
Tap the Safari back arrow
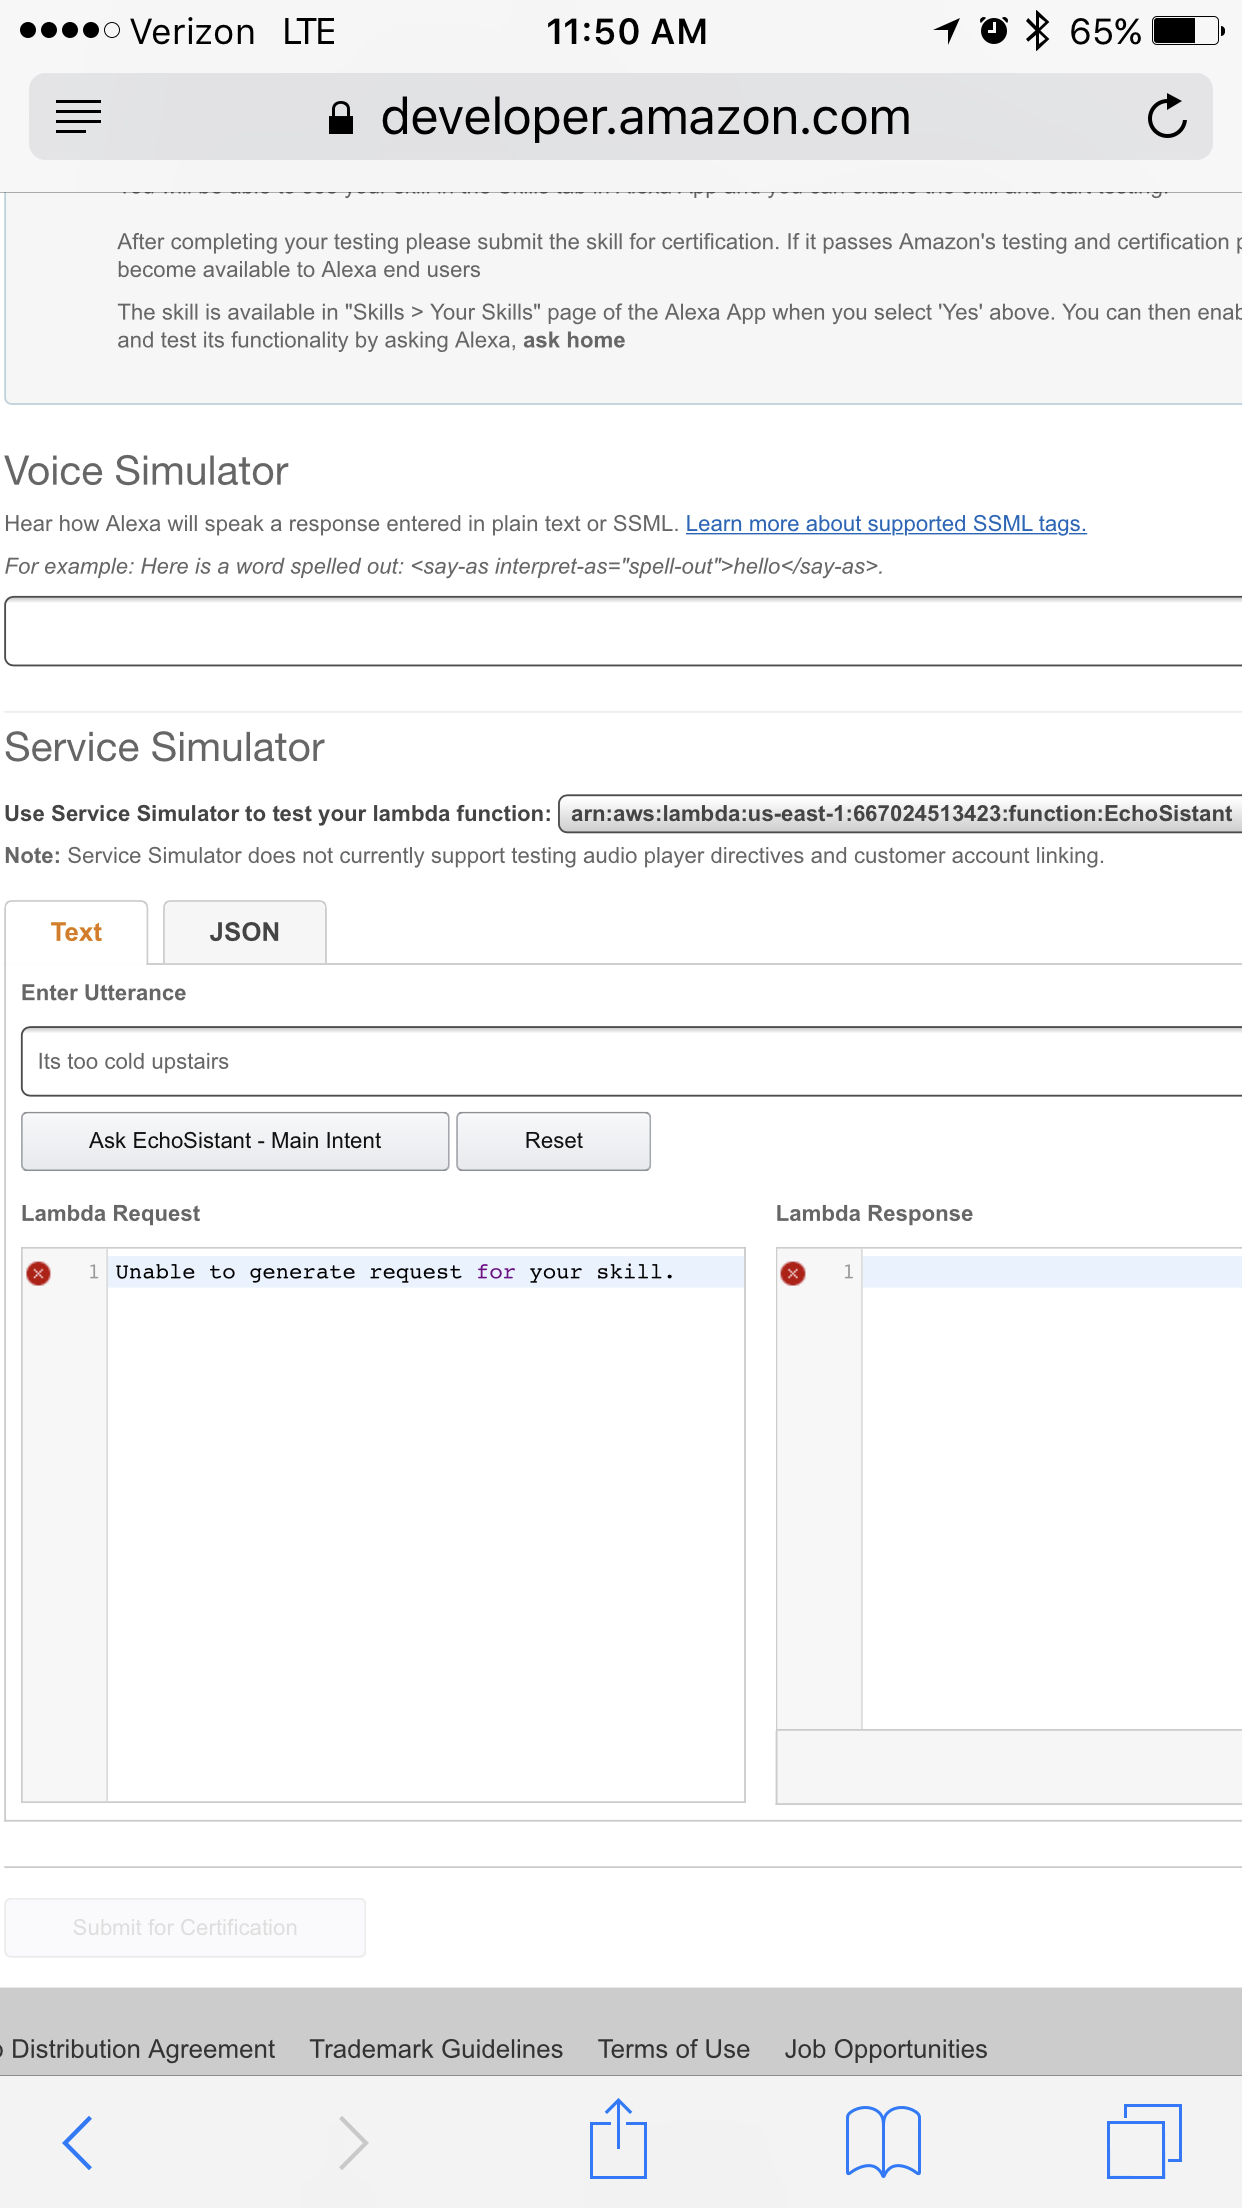78,2142
